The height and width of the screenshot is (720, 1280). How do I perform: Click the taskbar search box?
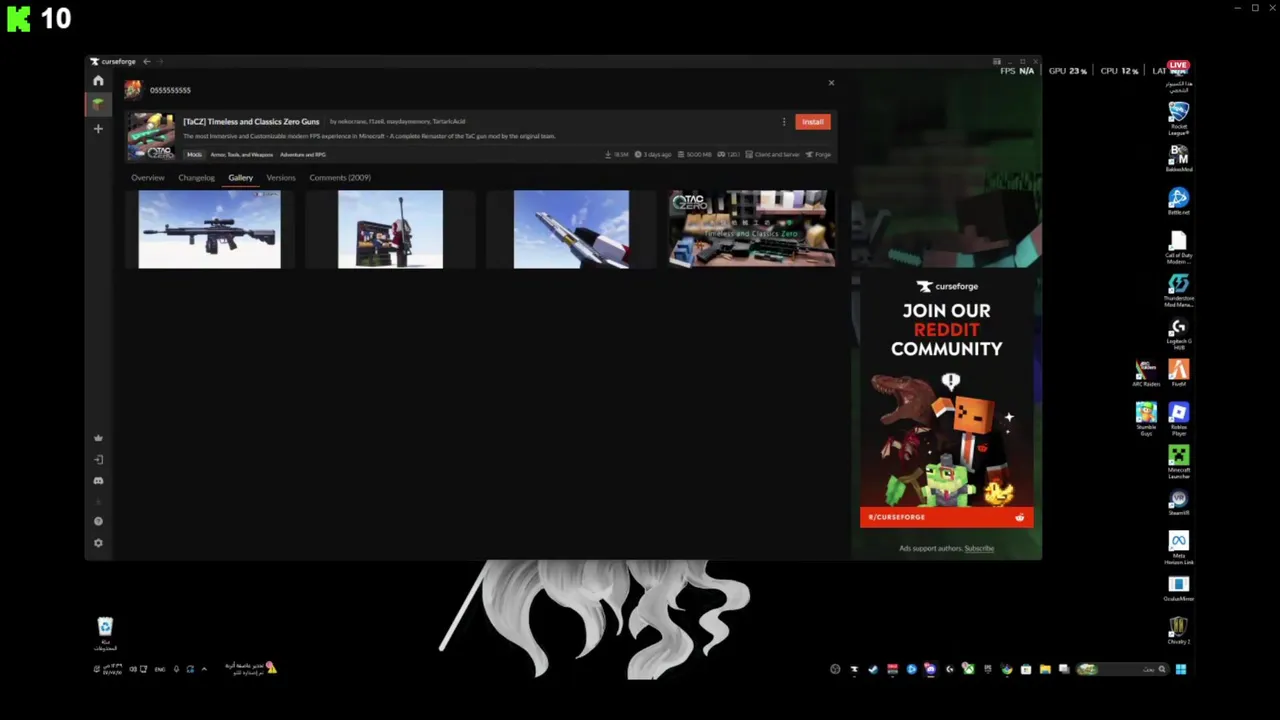(1123, 669)
